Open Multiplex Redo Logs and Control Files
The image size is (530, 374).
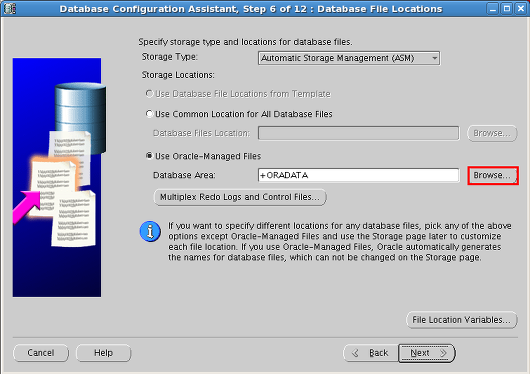tap(240, 197)
